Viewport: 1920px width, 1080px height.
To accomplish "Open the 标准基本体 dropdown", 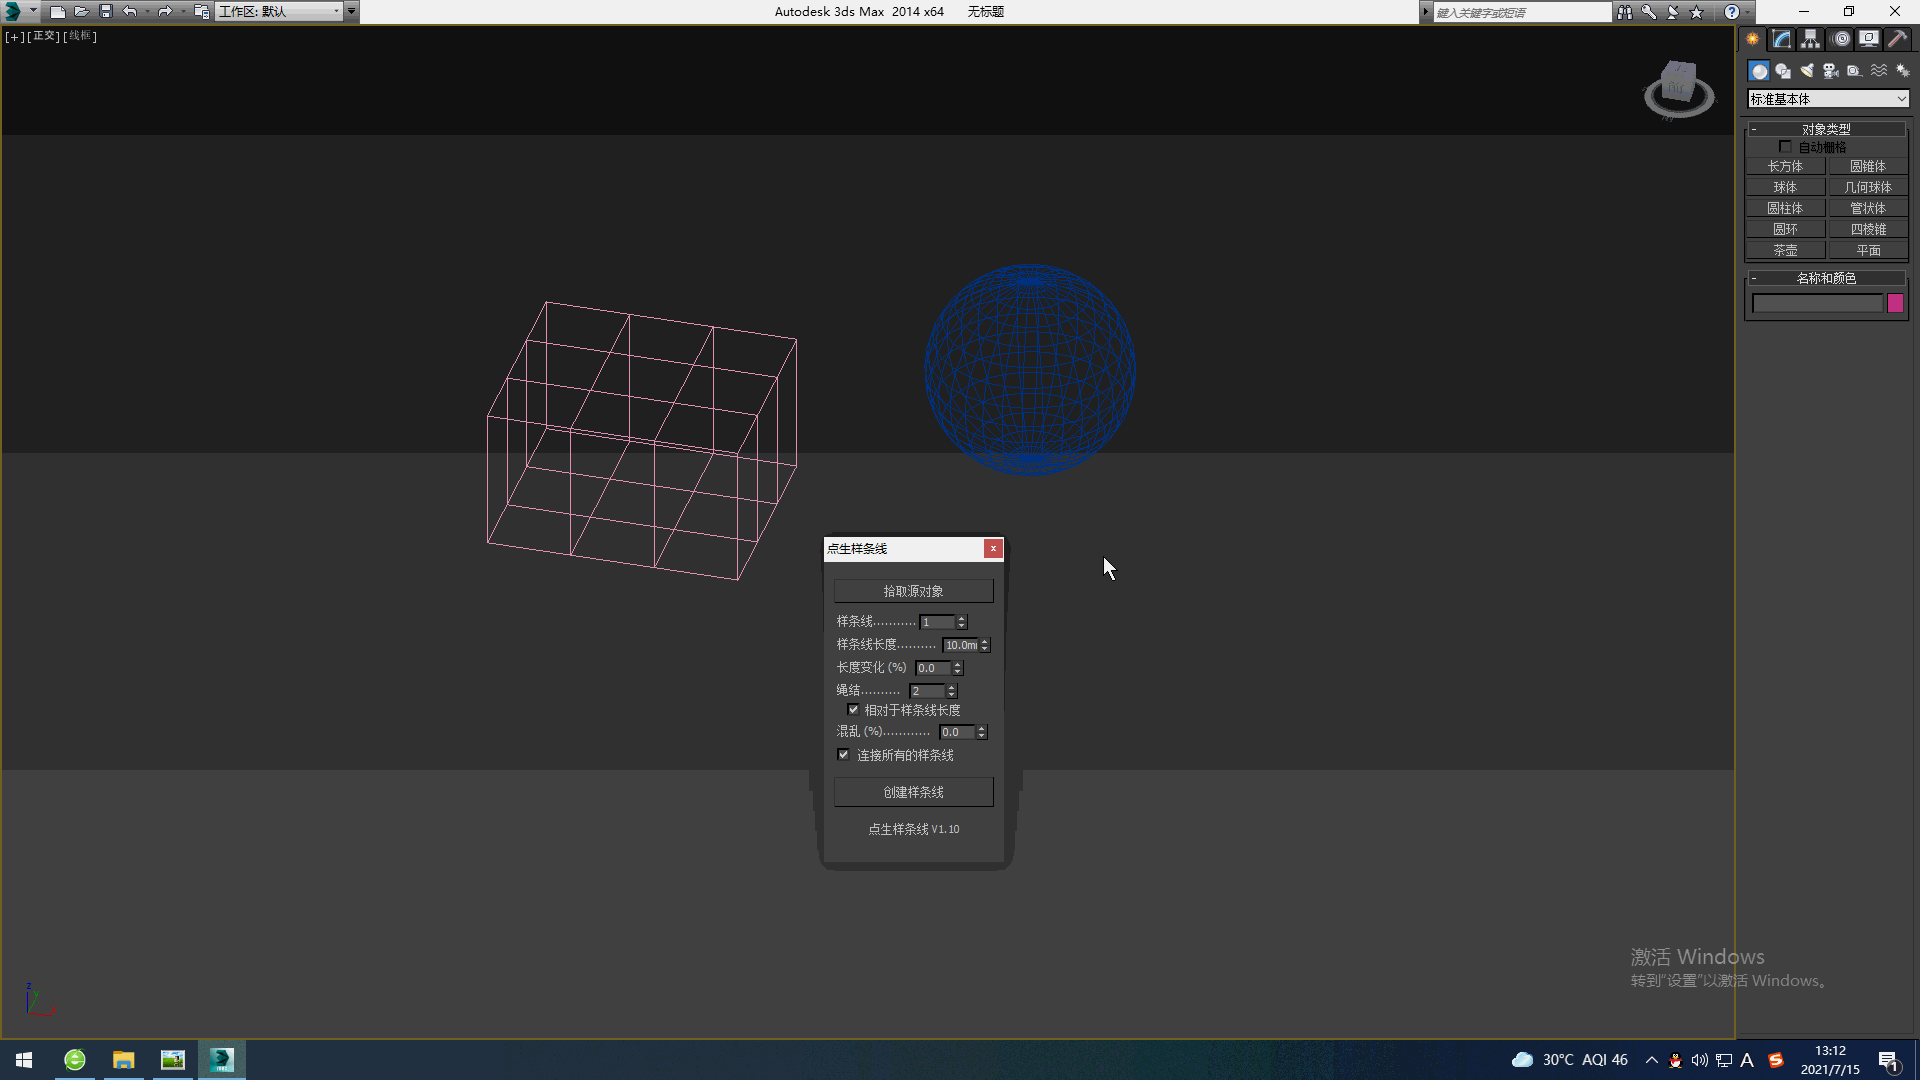I will 1828,99.
